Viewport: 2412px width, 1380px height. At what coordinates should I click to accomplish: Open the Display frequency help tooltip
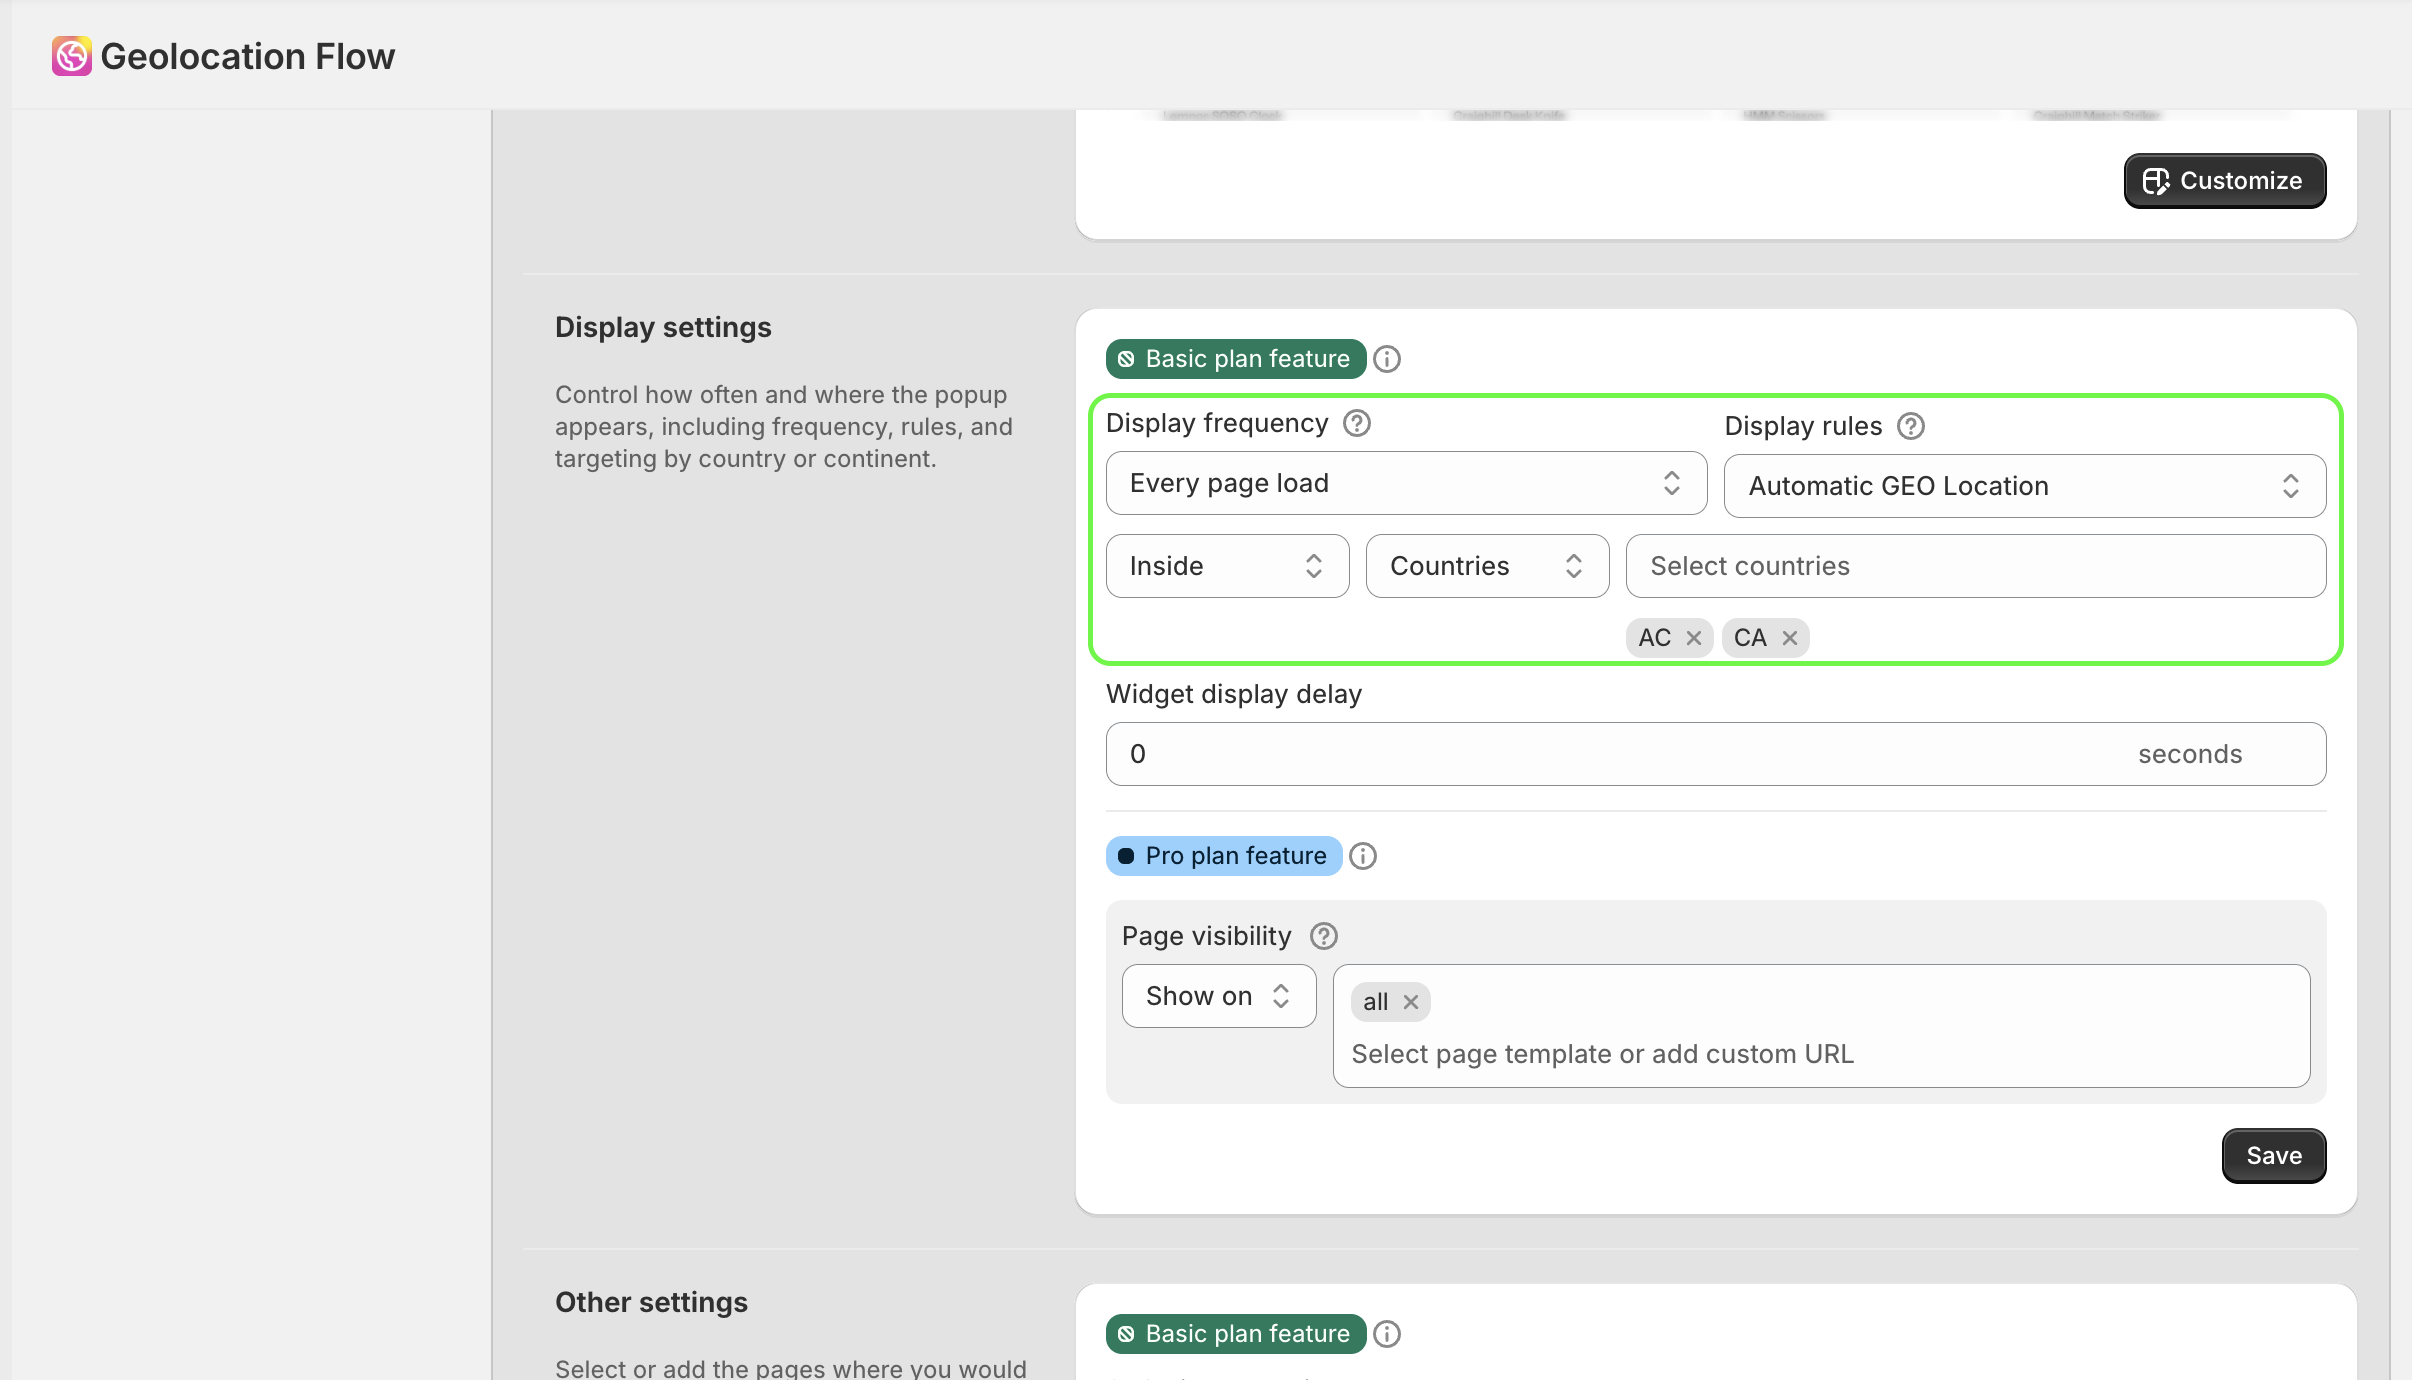(x=1356, y=423)
